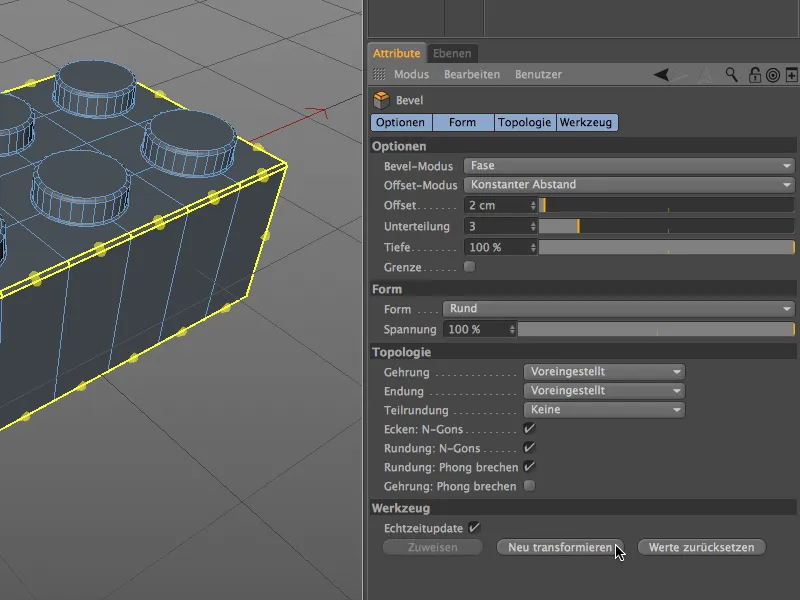The image size is (800, 600).
Task: Open the Benutzer menu
Action: (538, 74)
